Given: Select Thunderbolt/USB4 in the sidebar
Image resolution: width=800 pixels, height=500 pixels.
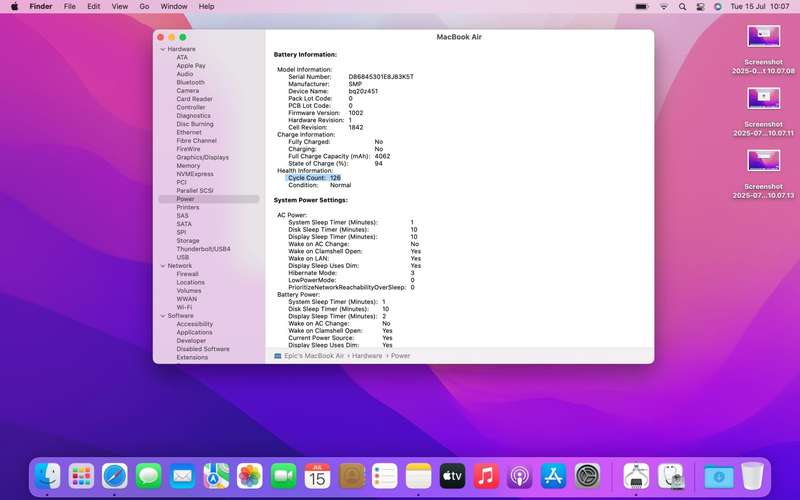Looking at the screenshot, I should [204, 249].
